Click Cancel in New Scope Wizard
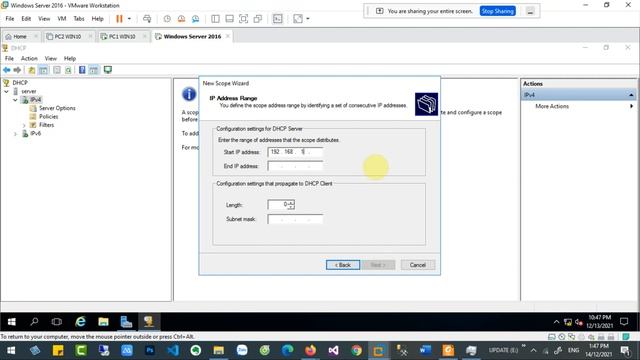 coord(418,265)
